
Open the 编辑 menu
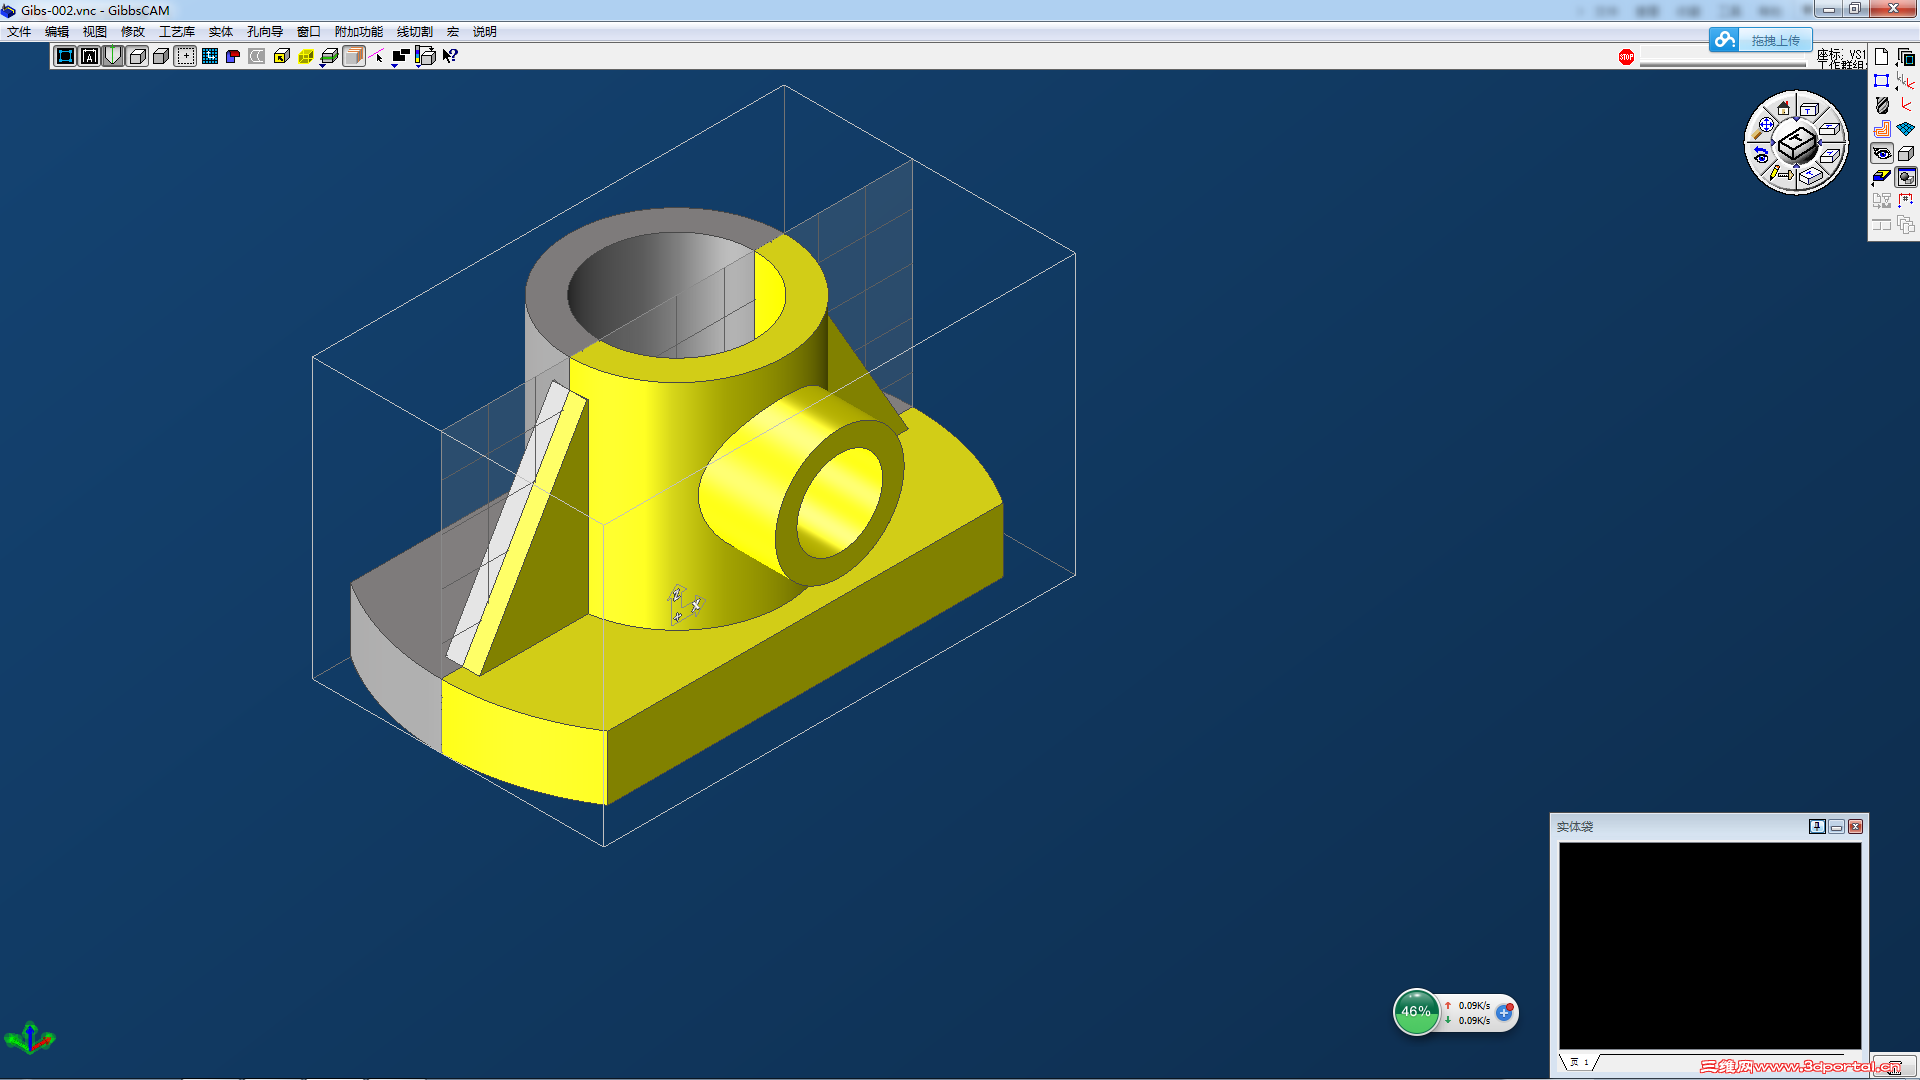pos(57,32)
